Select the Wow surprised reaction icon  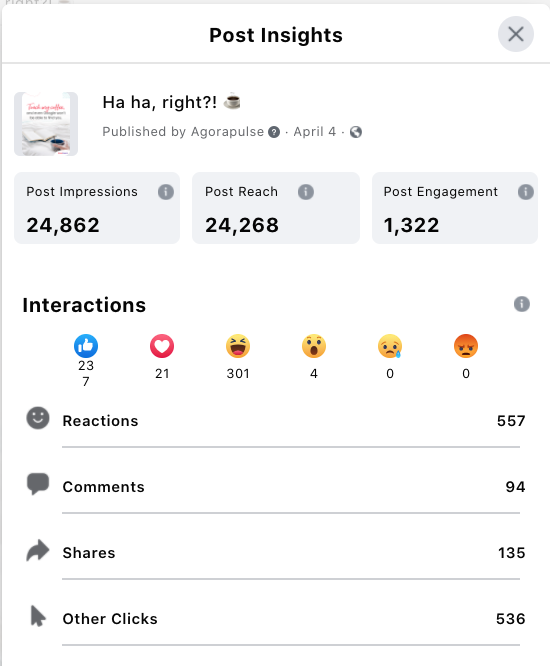pyautogui.click(x=314, y=346)
